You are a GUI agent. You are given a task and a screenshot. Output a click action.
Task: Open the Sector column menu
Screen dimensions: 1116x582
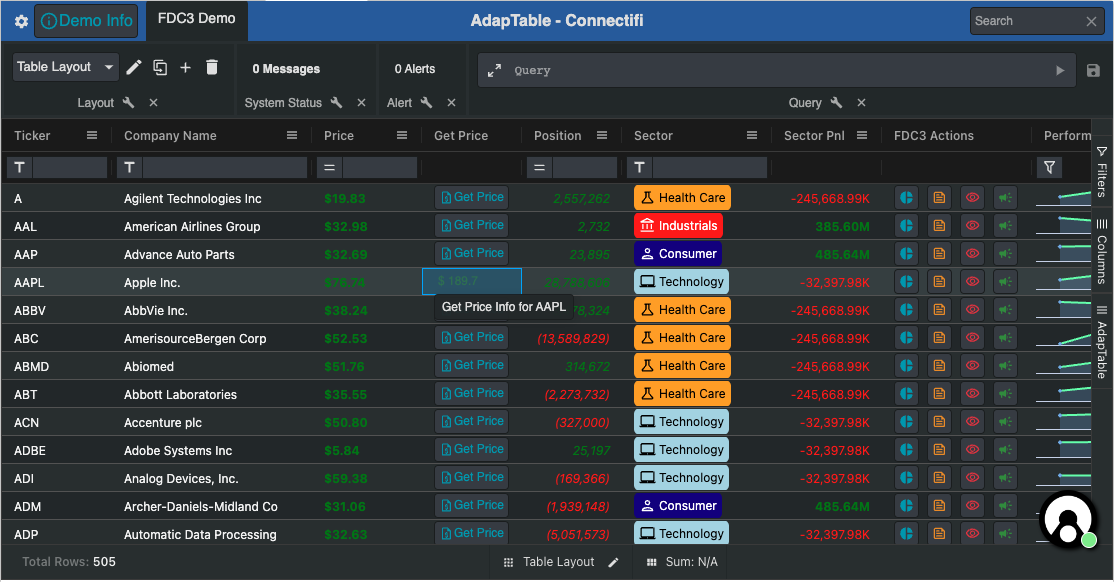pyautogui.click(x=752, y=135)
